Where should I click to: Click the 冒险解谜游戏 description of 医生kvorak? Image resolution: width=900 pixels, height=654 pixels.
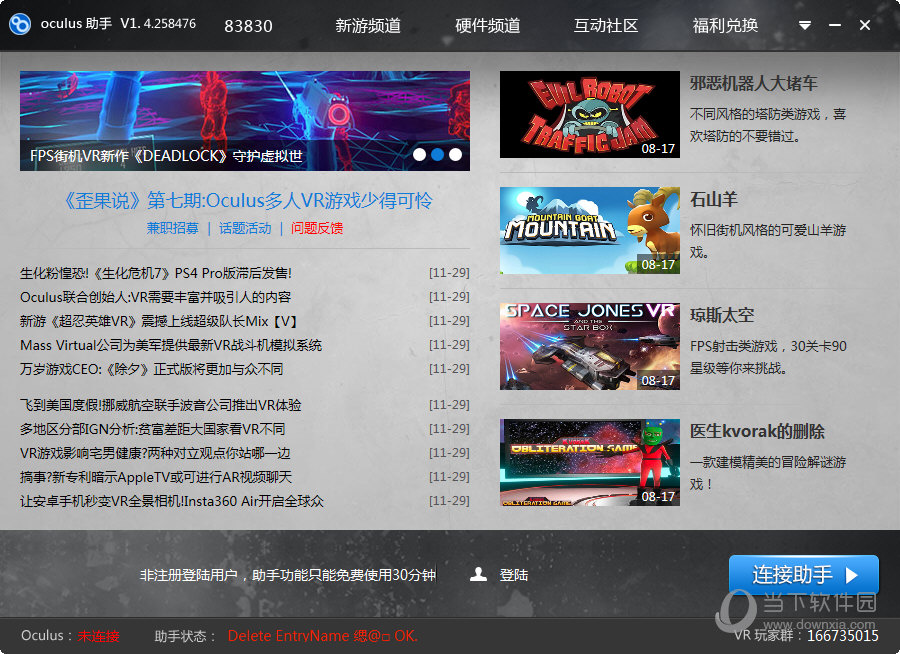pyautogui.click(x=768, y=473)
